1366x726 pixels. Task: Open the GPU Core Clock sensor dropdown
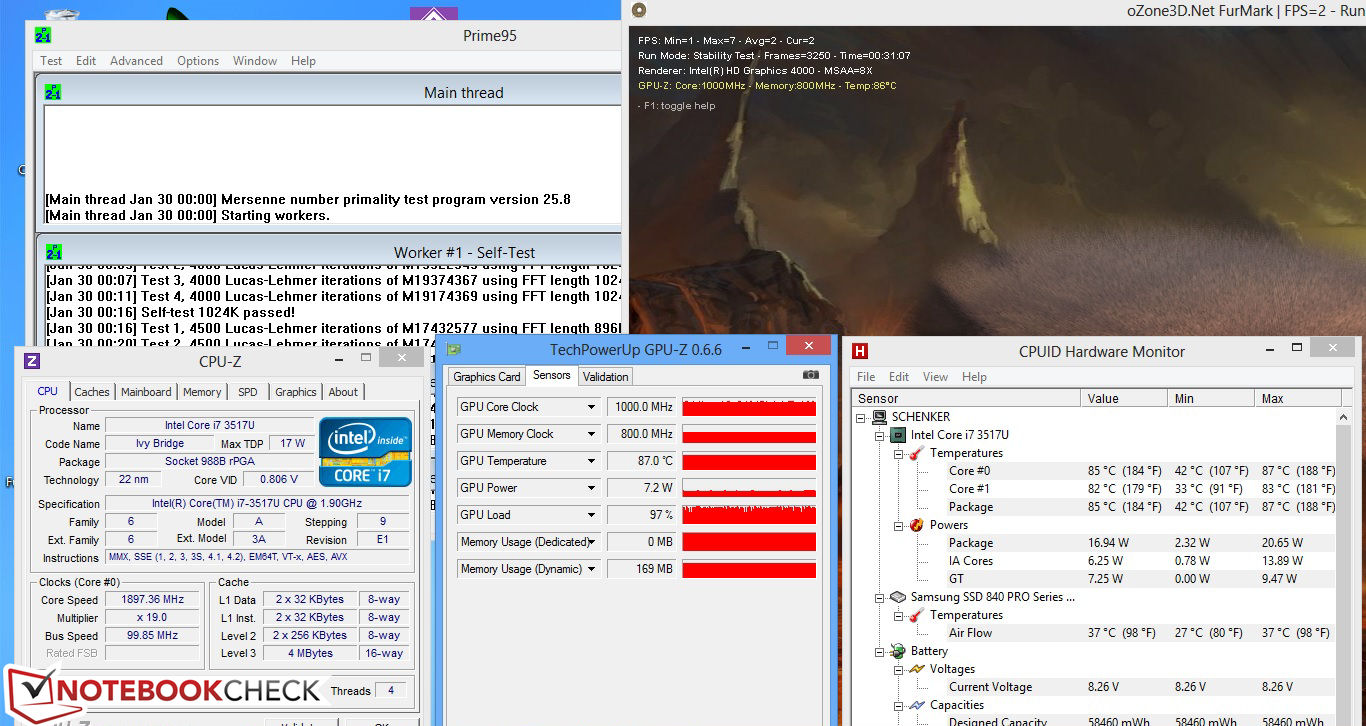[x=592, y=407]
